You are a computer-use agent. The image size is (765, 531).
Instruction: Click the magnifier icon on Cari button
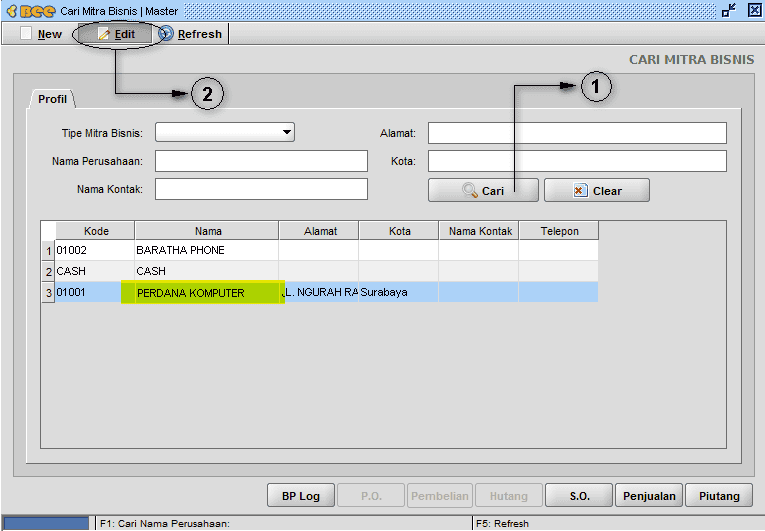coord(469,190)
